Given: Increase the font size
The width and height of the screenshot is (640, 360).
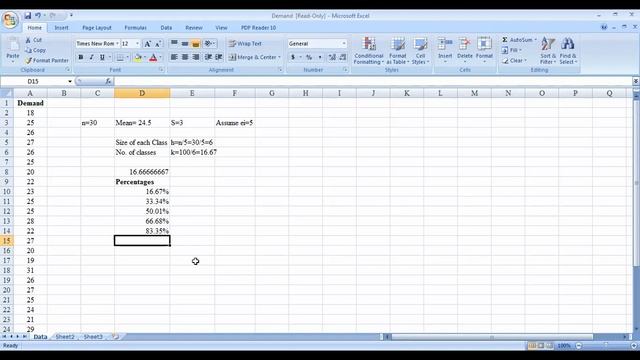Looking at the screenshot, I should coord(147,44).
